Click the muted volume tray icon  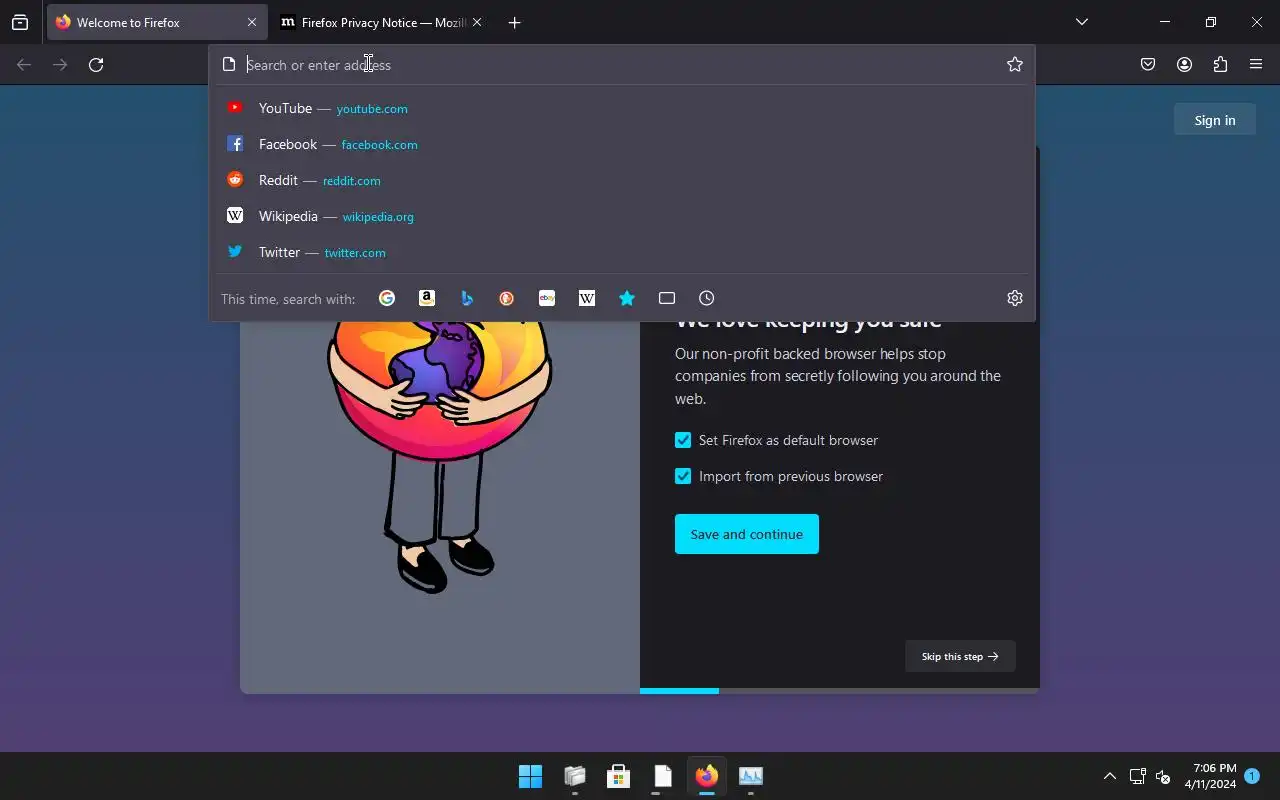[1163, 776]
